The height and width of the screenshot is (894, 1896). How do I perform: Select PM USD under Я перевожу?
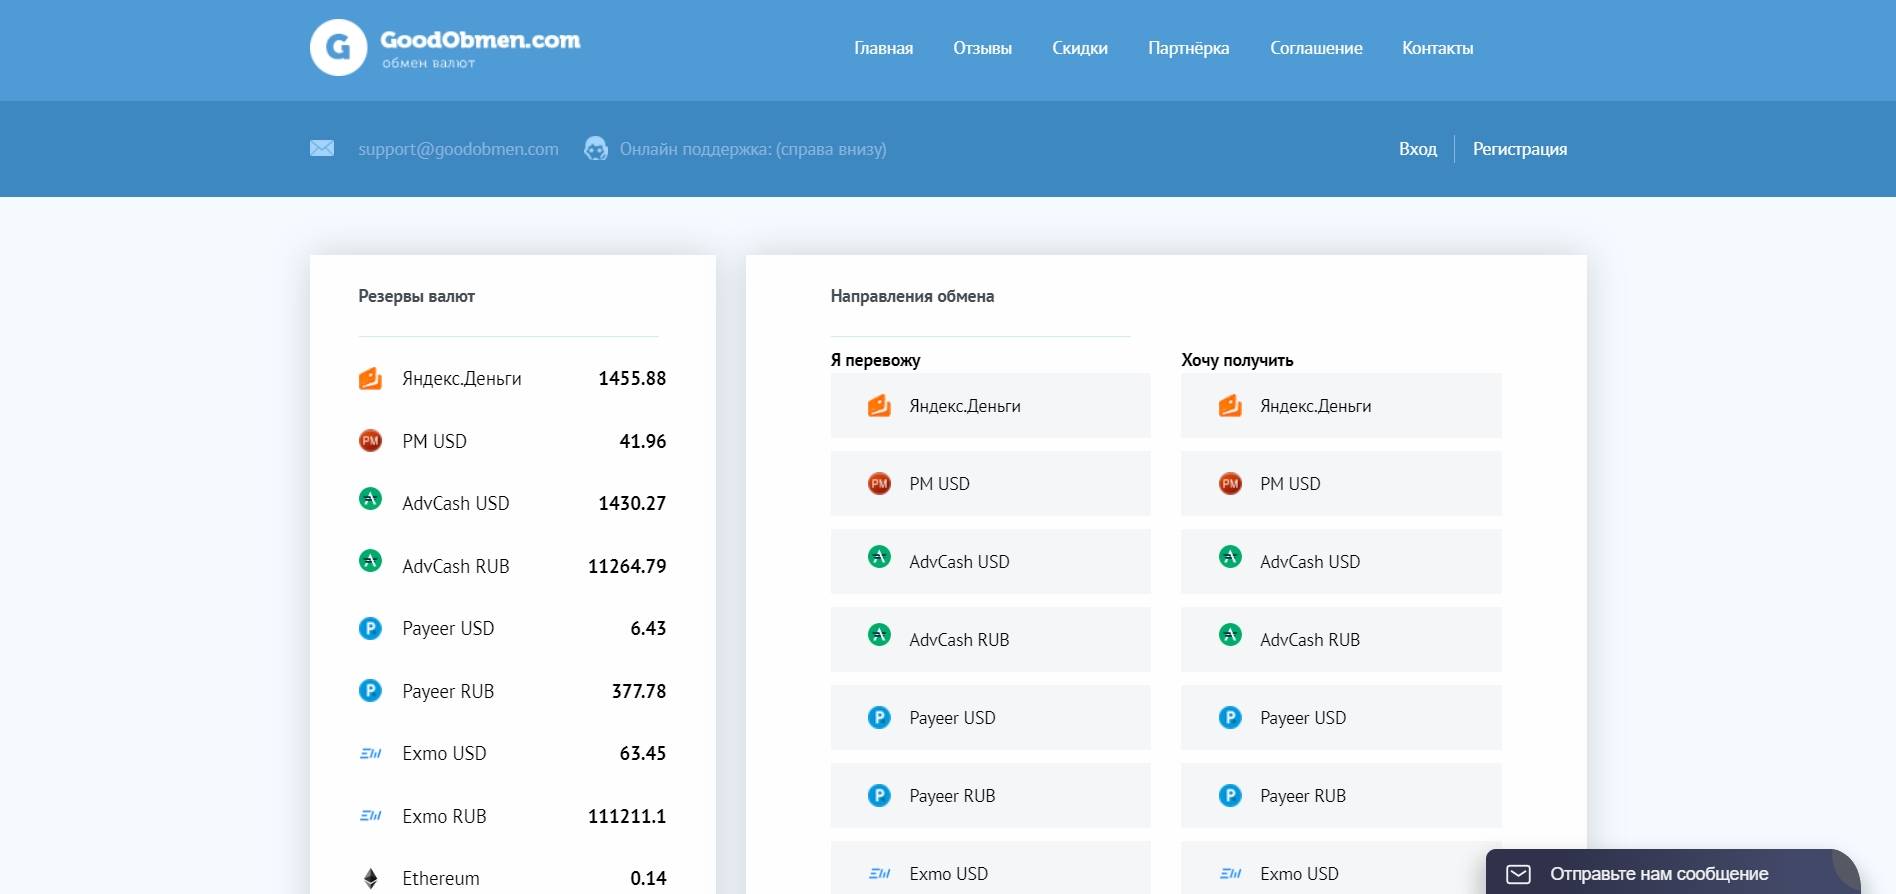click(x=990, y=483)
